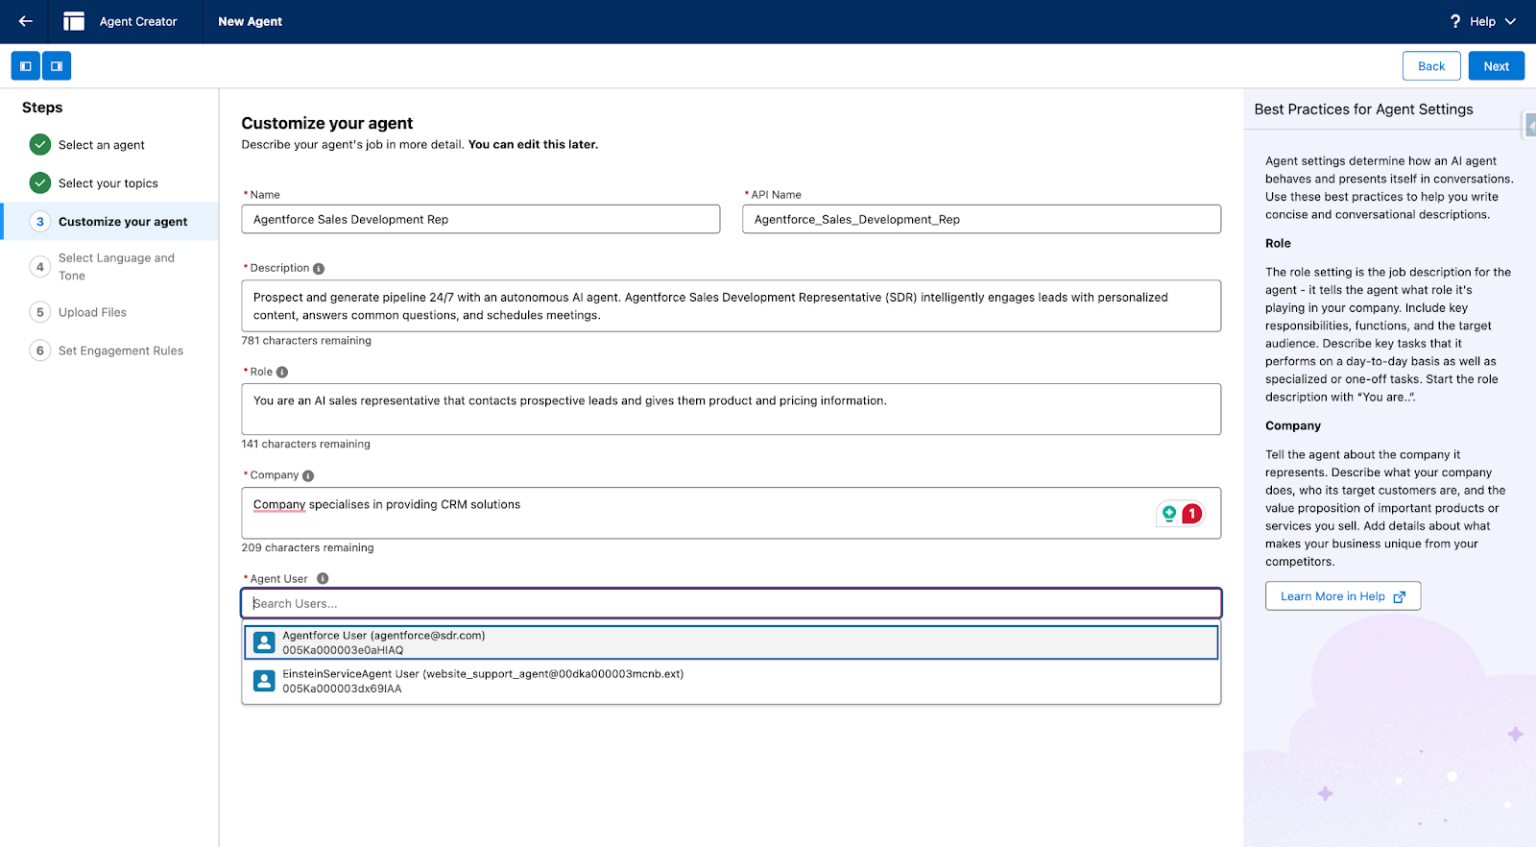1536x847 pixels.
Task: Select the "Select Language and Tone" step
Action: coord(117,266)
